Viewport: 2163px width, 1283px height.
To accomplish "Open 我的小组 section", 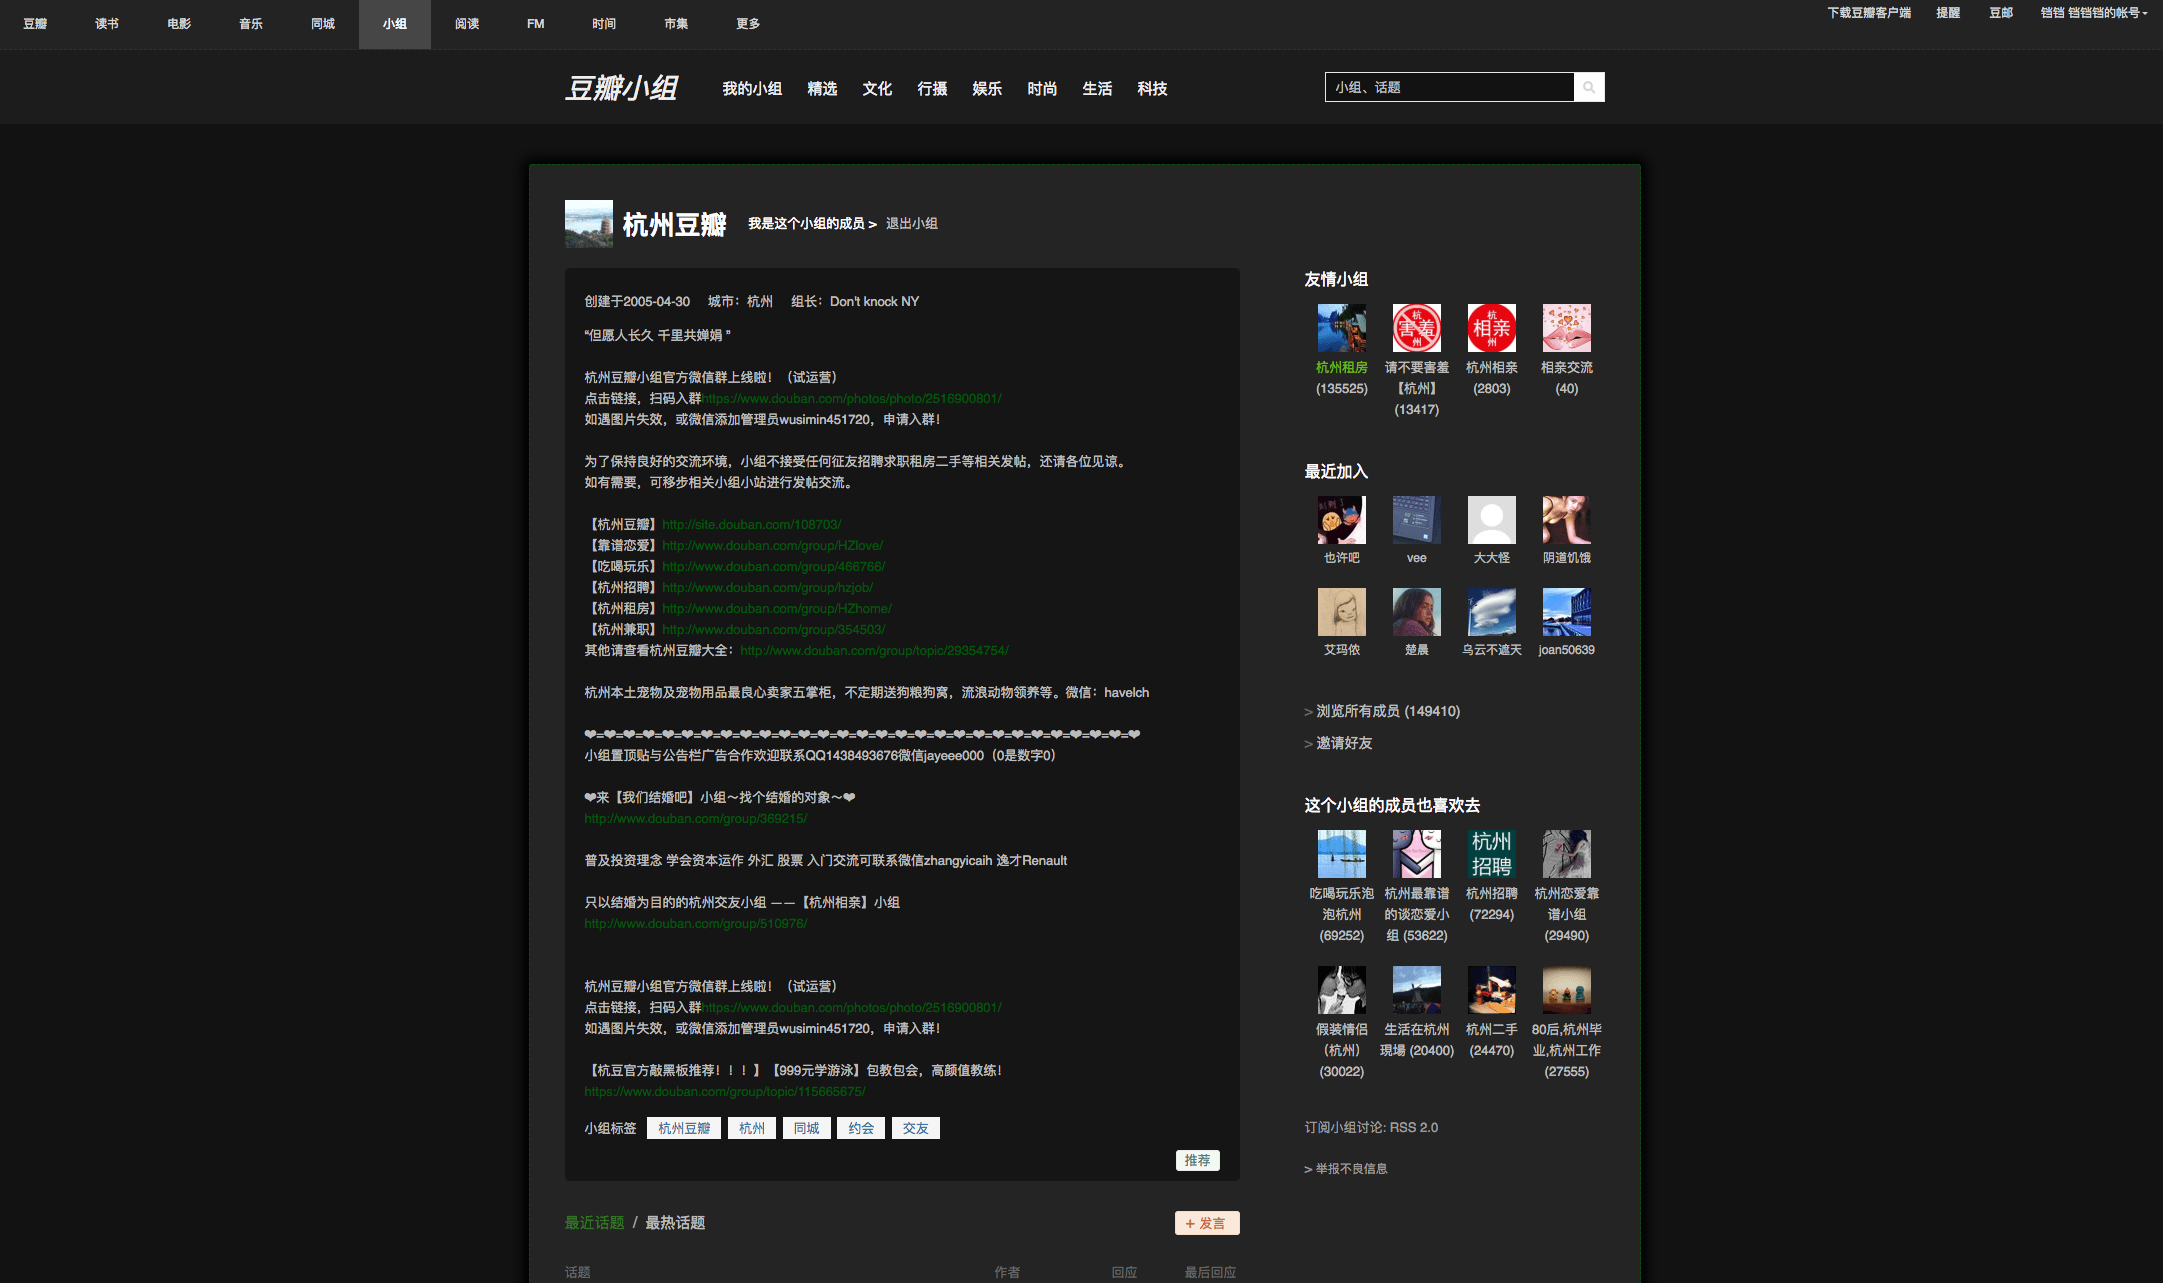I will point(752,89).
